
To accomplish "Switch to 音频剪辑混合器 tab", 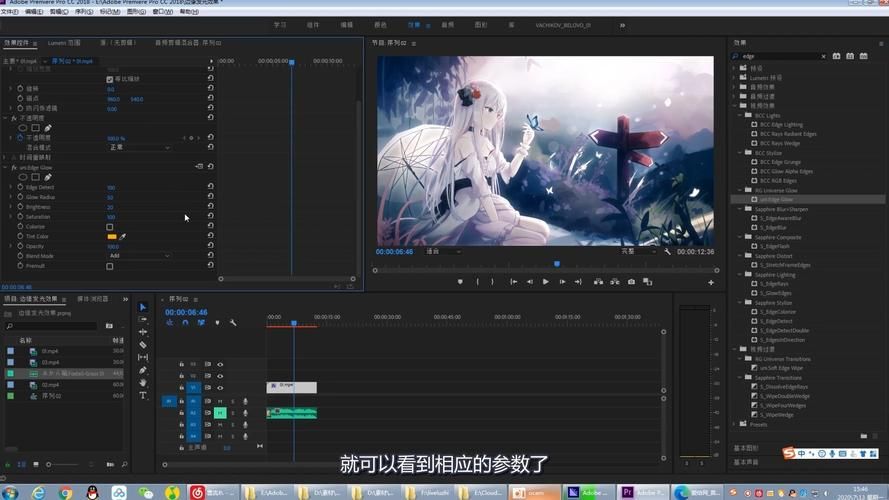I will tap(188, 43).
